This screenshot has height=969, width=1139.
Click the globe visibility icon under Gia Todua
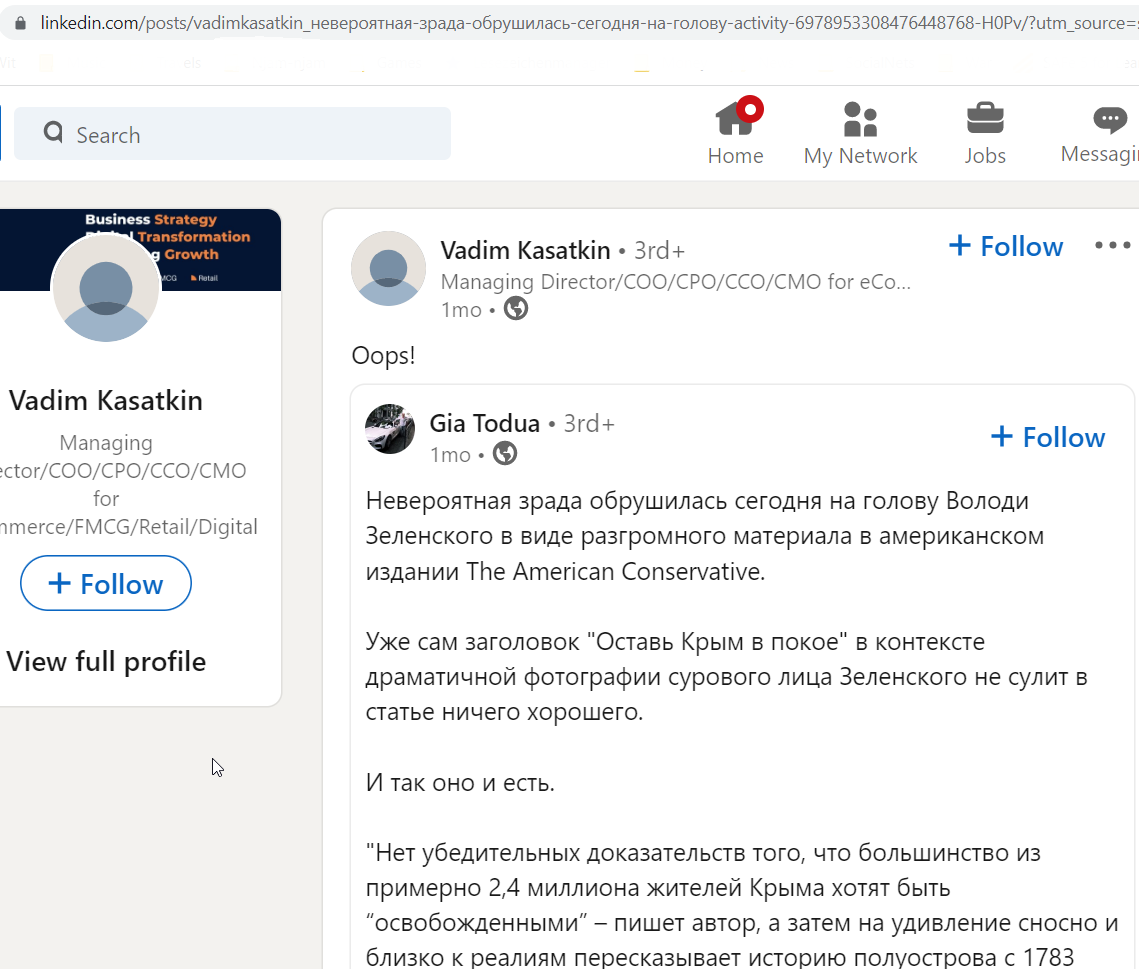pyautogui.click(x=505, y=454)
